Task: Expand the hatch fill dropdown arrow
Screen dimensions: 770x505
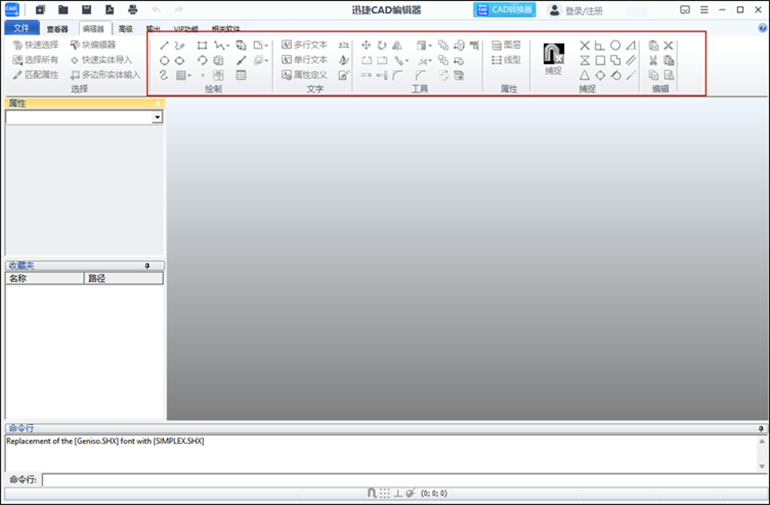Action: coord(190,76)
